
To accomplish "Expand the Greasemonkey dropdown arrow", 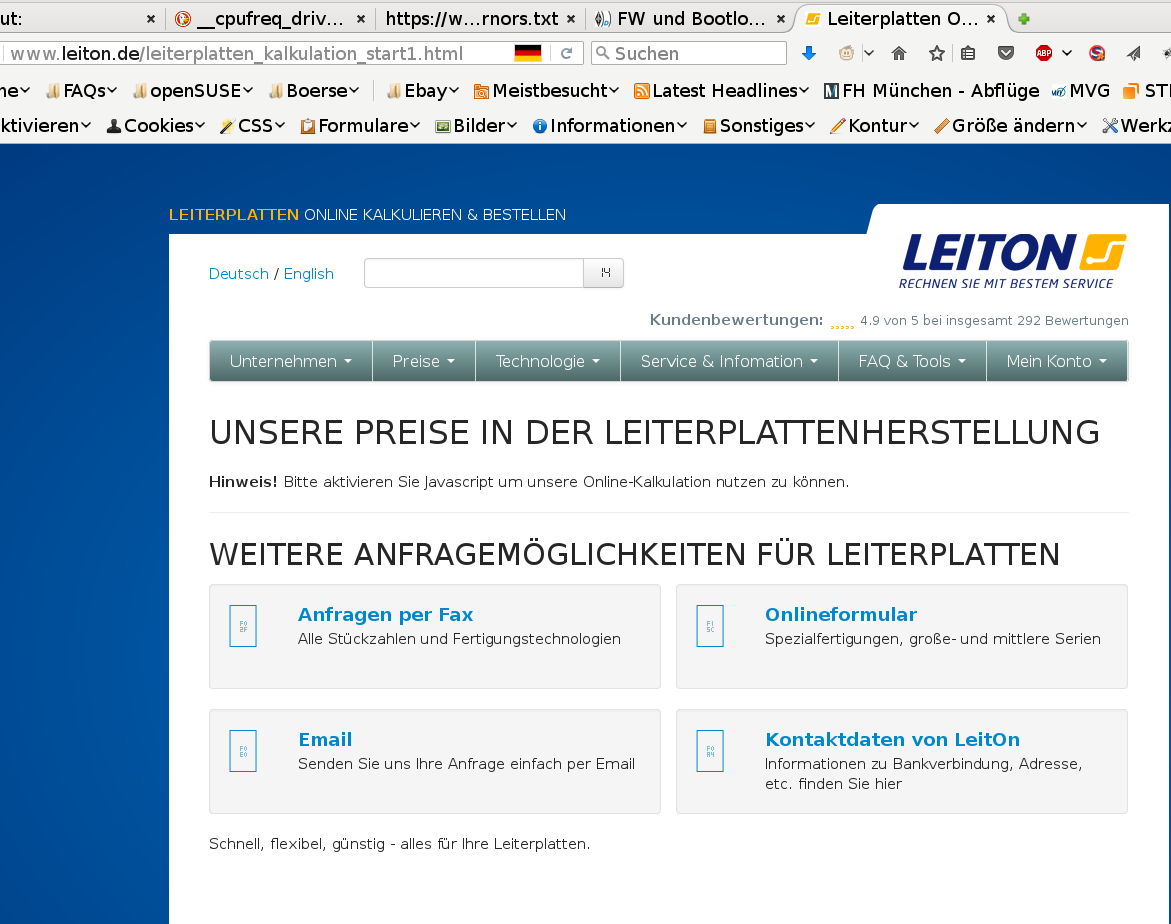I will pos(869,53).
